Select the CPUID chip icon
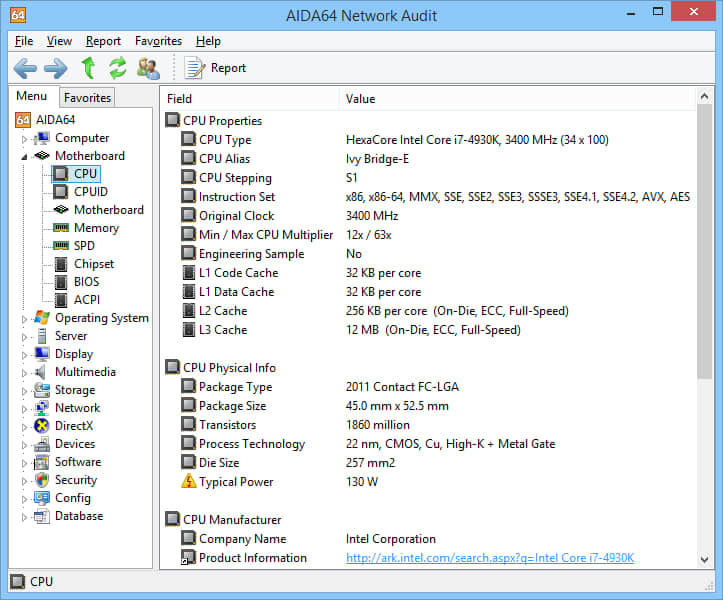The height and width of the screenshot is (600, 723). [x=61, y=191]
